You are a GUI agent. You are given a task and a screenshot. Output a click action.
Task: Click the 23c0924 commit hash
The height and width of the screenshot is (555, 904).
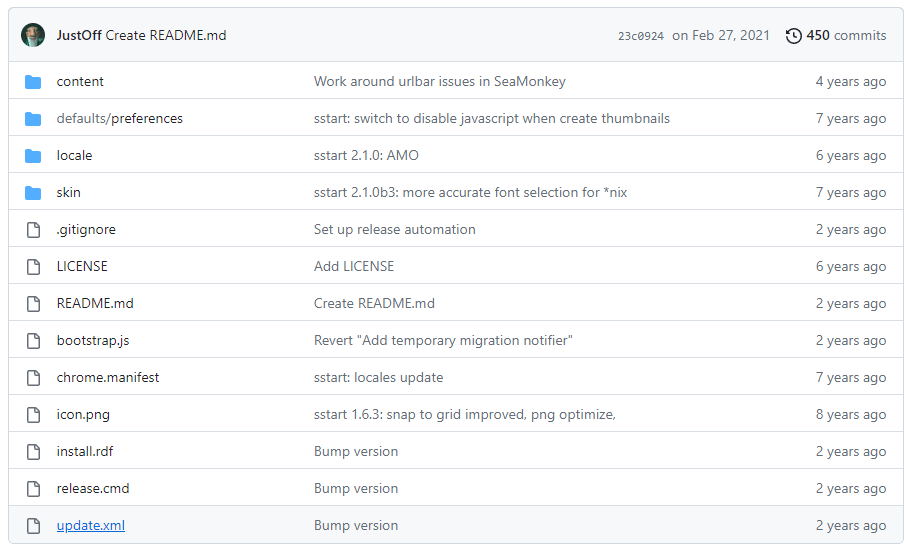(640, 36)
